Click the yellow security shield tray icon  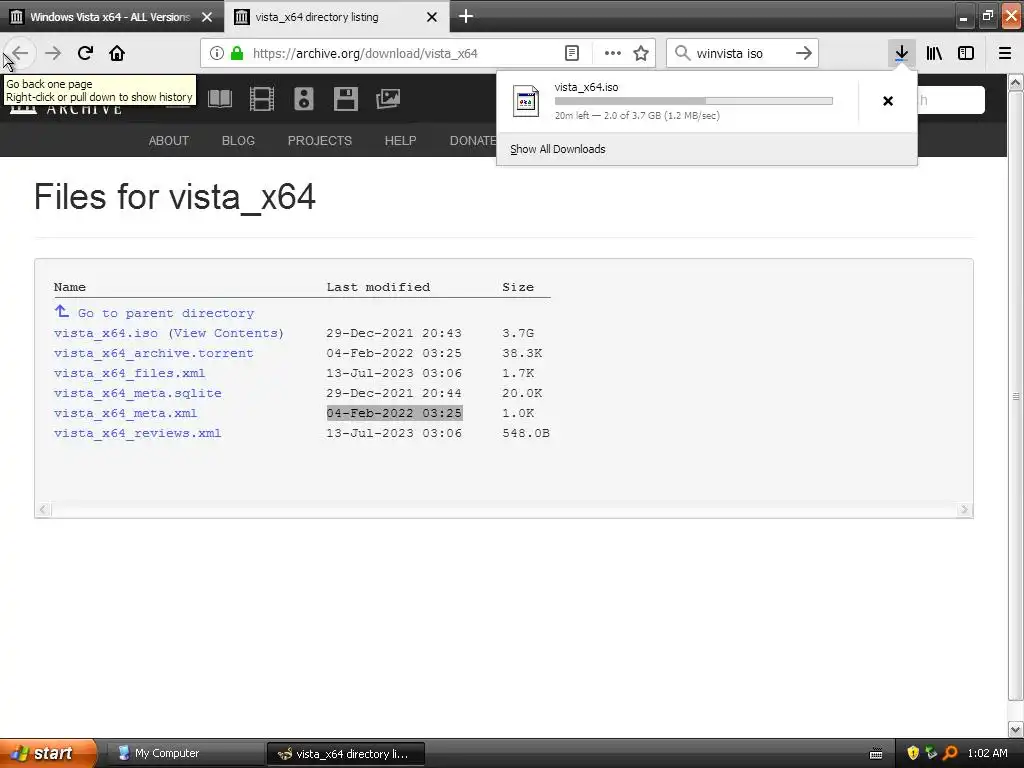coord(913,753)
